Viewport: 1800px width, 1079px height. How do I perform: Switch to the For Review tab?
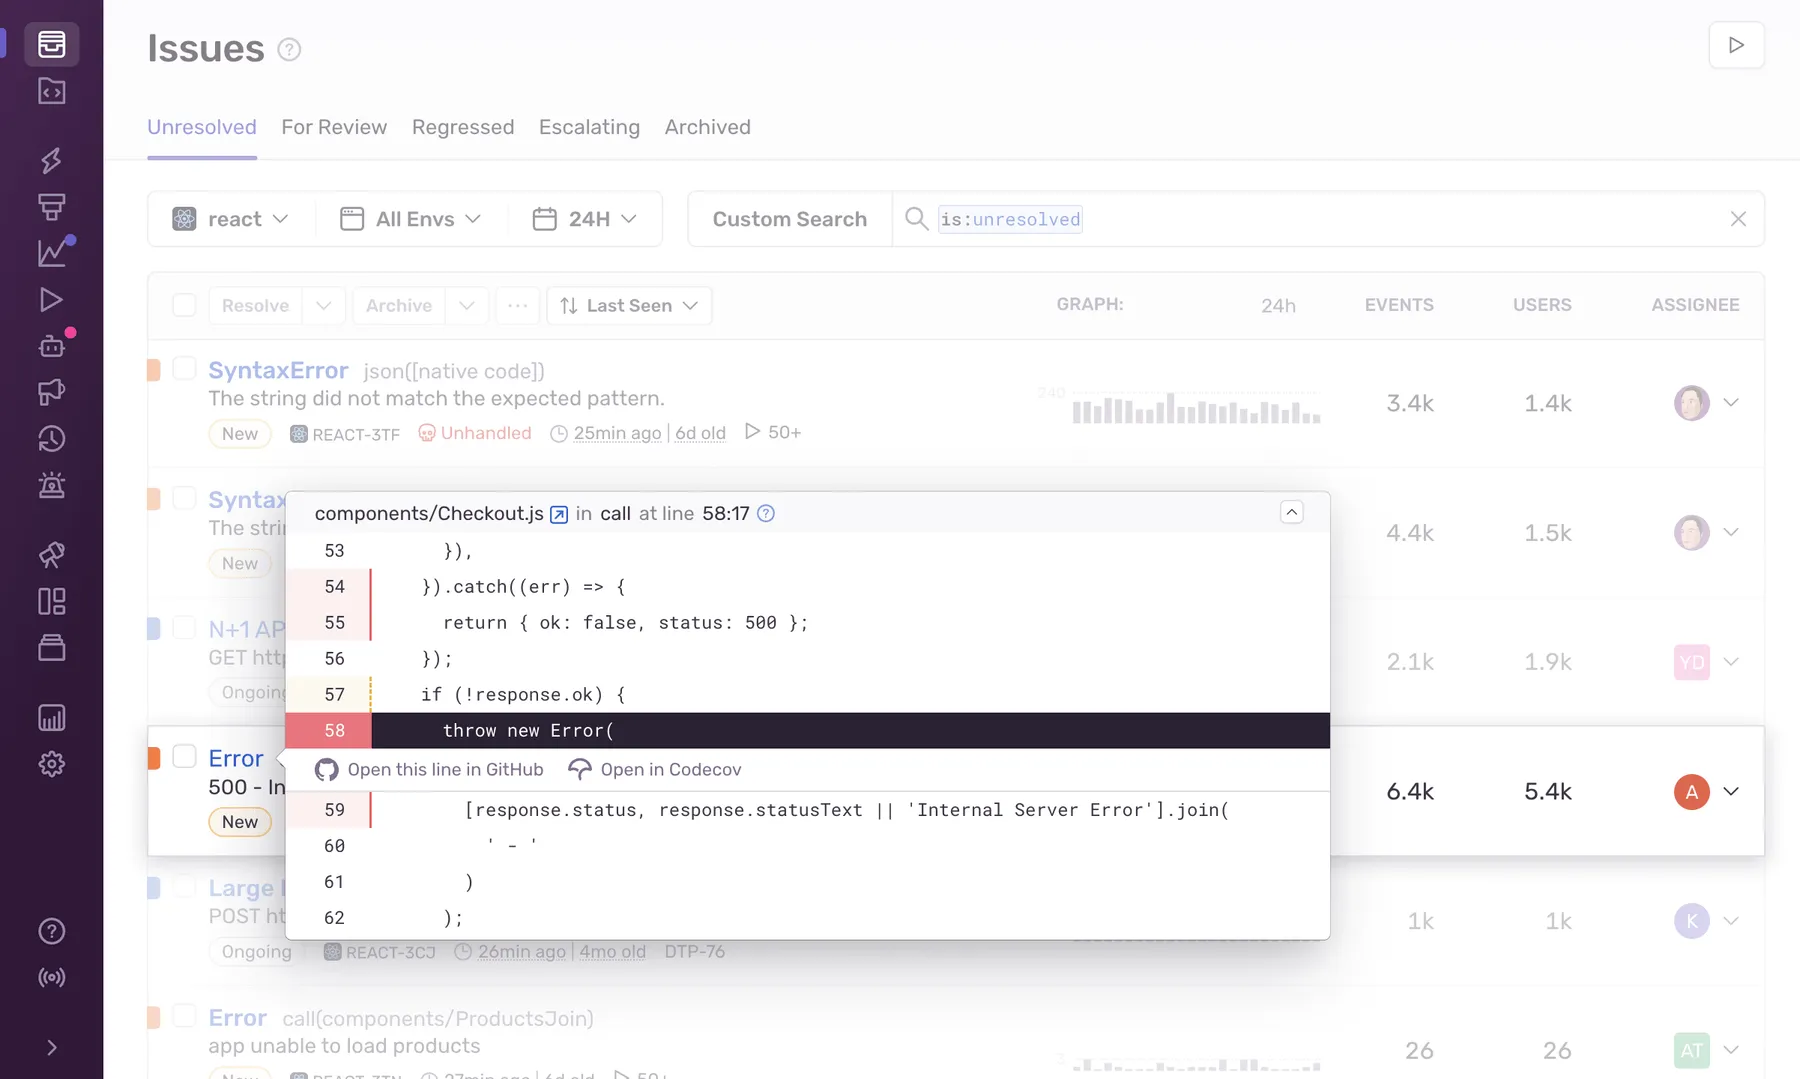click(333, 127)
